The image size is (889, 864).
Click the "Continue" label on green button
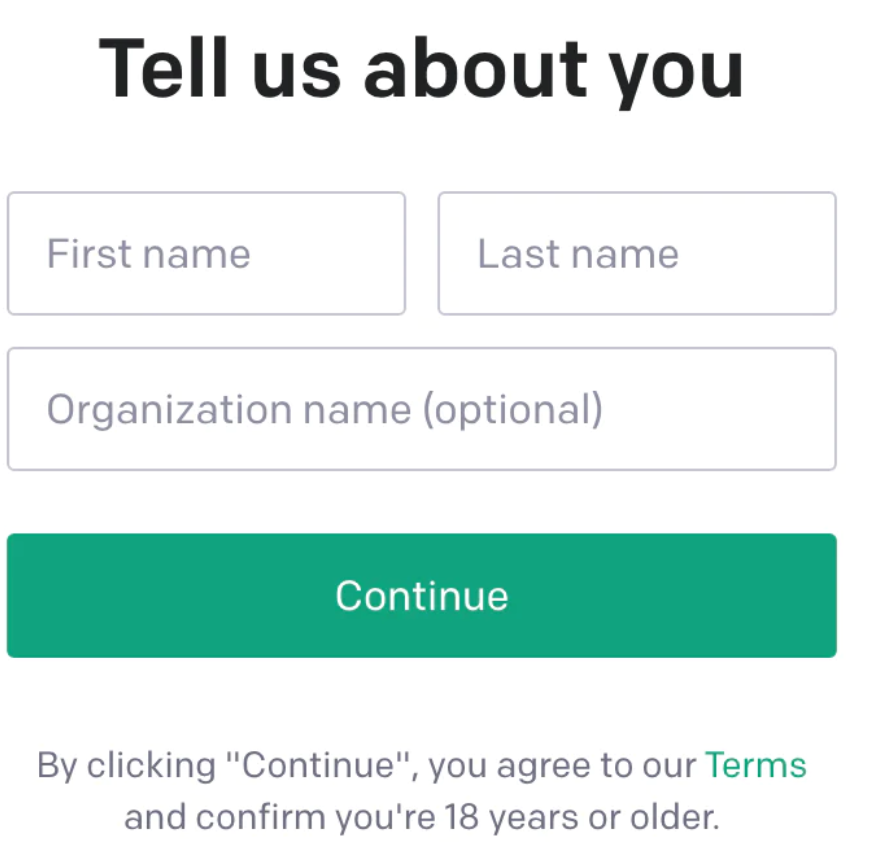click(x=421, y=596)
